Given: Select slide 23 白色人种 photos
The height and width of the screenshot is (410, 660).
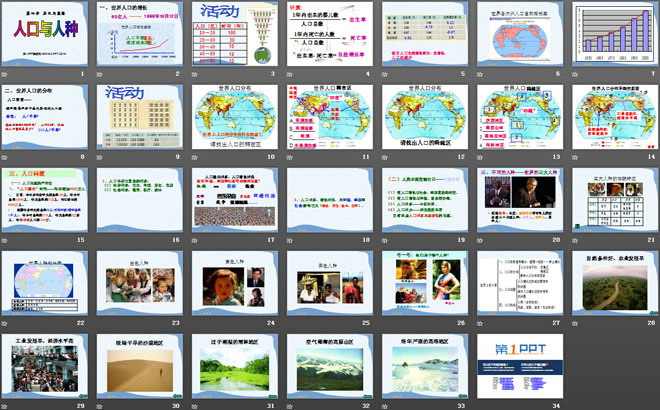Looking at the screenshot, I should 136,283.
